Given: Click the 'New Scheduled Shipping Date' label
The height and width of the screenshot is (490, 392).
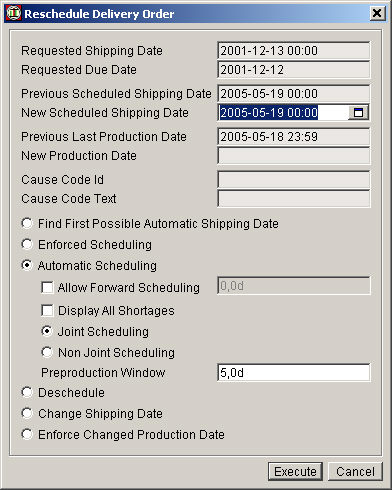Looking at the screenshot, I should (105, 113).
